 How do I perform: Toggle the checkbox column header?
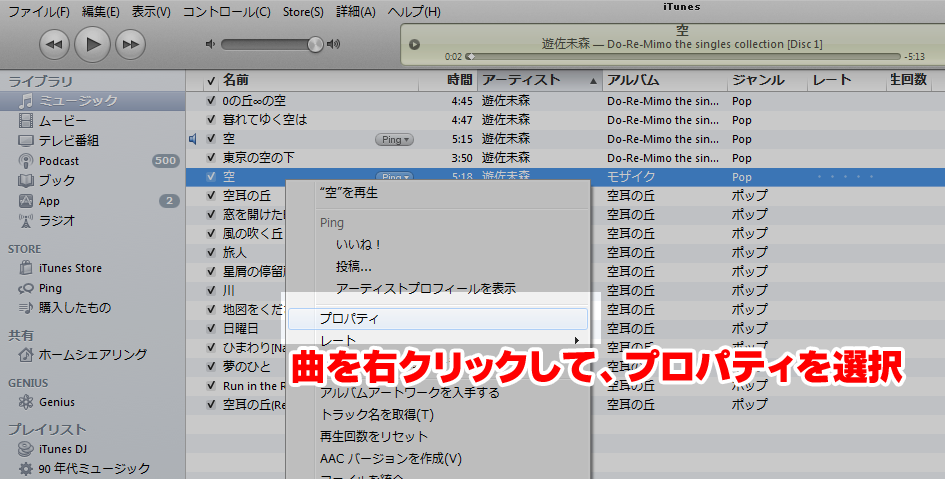point(210,81)
